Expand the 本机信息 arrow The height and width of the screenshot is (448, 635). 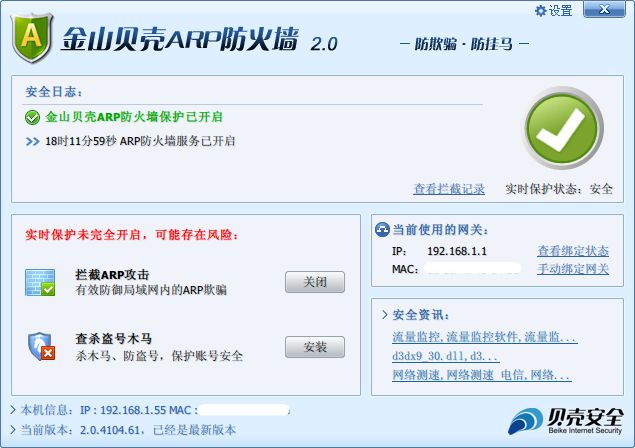point(13,410)
